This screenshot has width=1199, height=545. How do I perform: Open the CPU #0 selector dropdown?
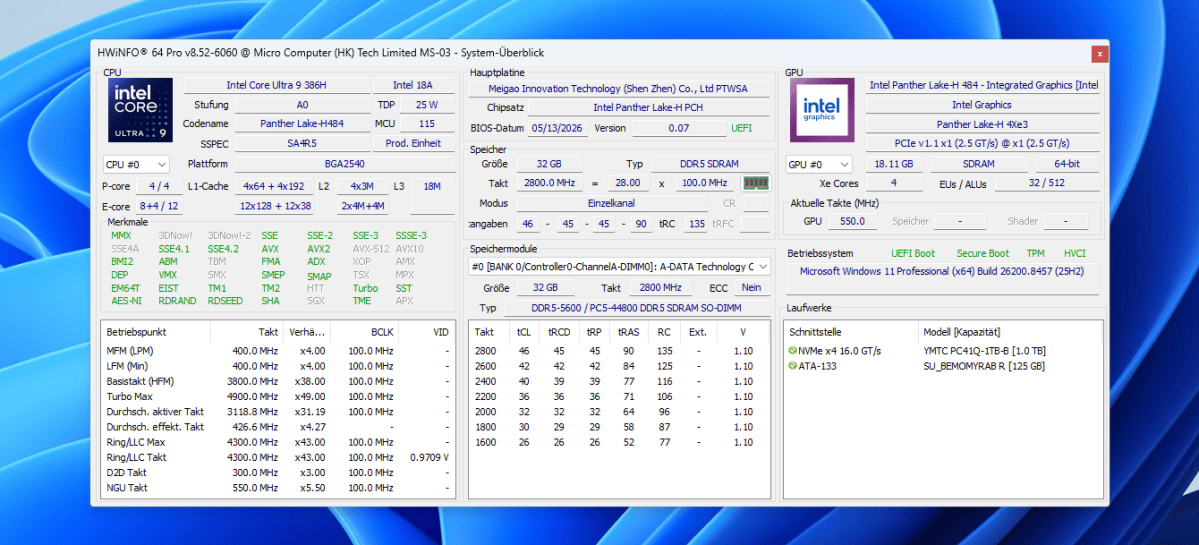(136, 164)
